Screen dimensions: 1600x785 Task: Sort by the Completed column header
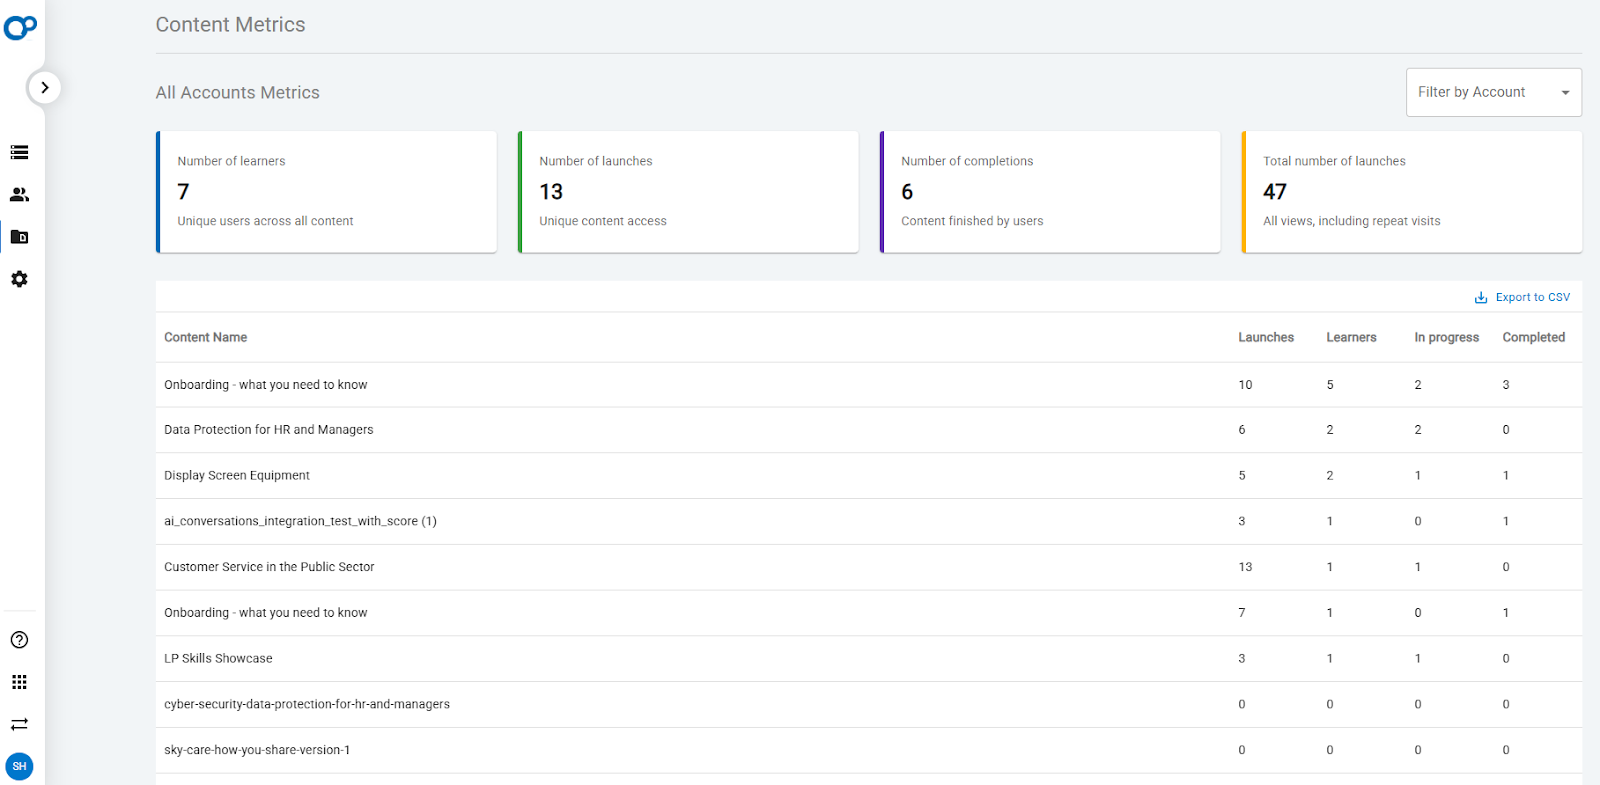tap(1533, 337)
